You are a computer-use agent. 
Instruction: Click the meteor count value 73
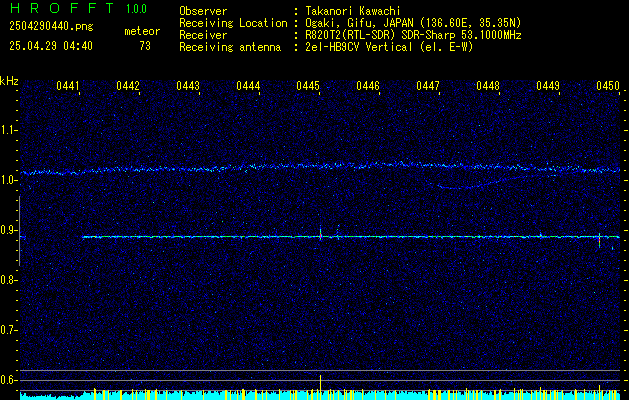pos(145,46)
